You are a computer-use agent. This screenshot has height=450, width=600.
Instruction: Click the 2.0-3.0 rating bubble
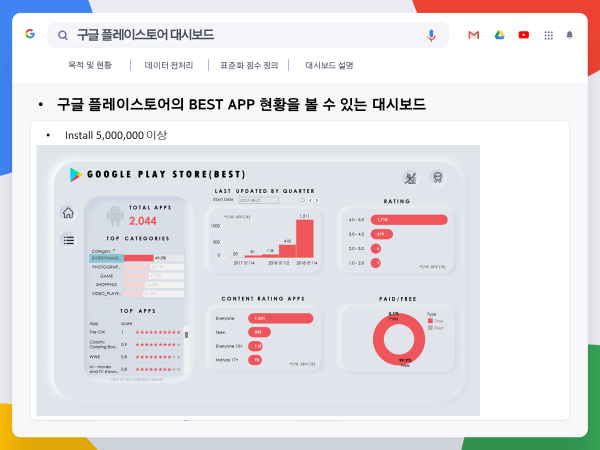(x=376, y=249)
